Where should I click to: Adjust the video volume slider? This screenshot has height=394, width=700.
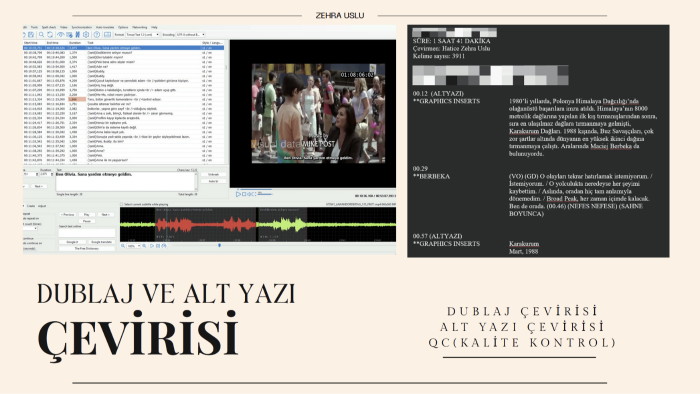(x=265, y=194)
